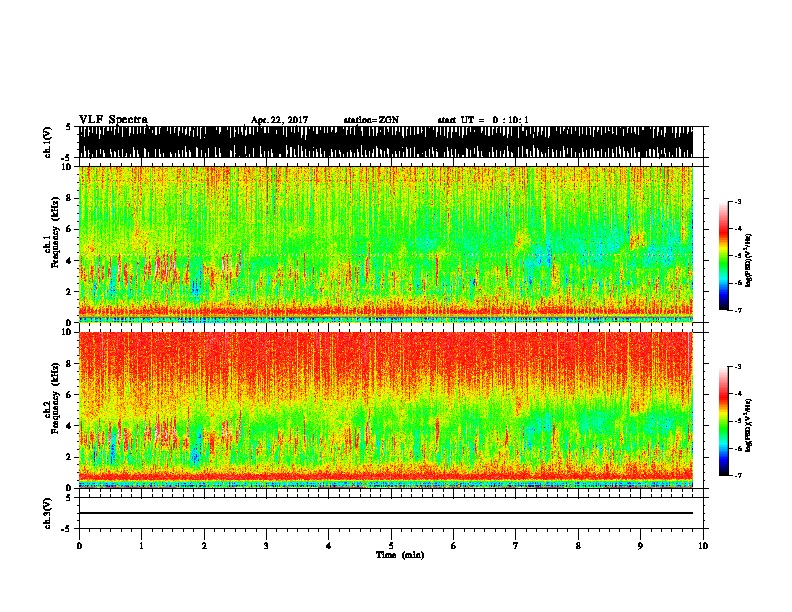Click the 'start UT = 0:10:1' text
This screenshot has height=612, width=792.
click(483, 120)
